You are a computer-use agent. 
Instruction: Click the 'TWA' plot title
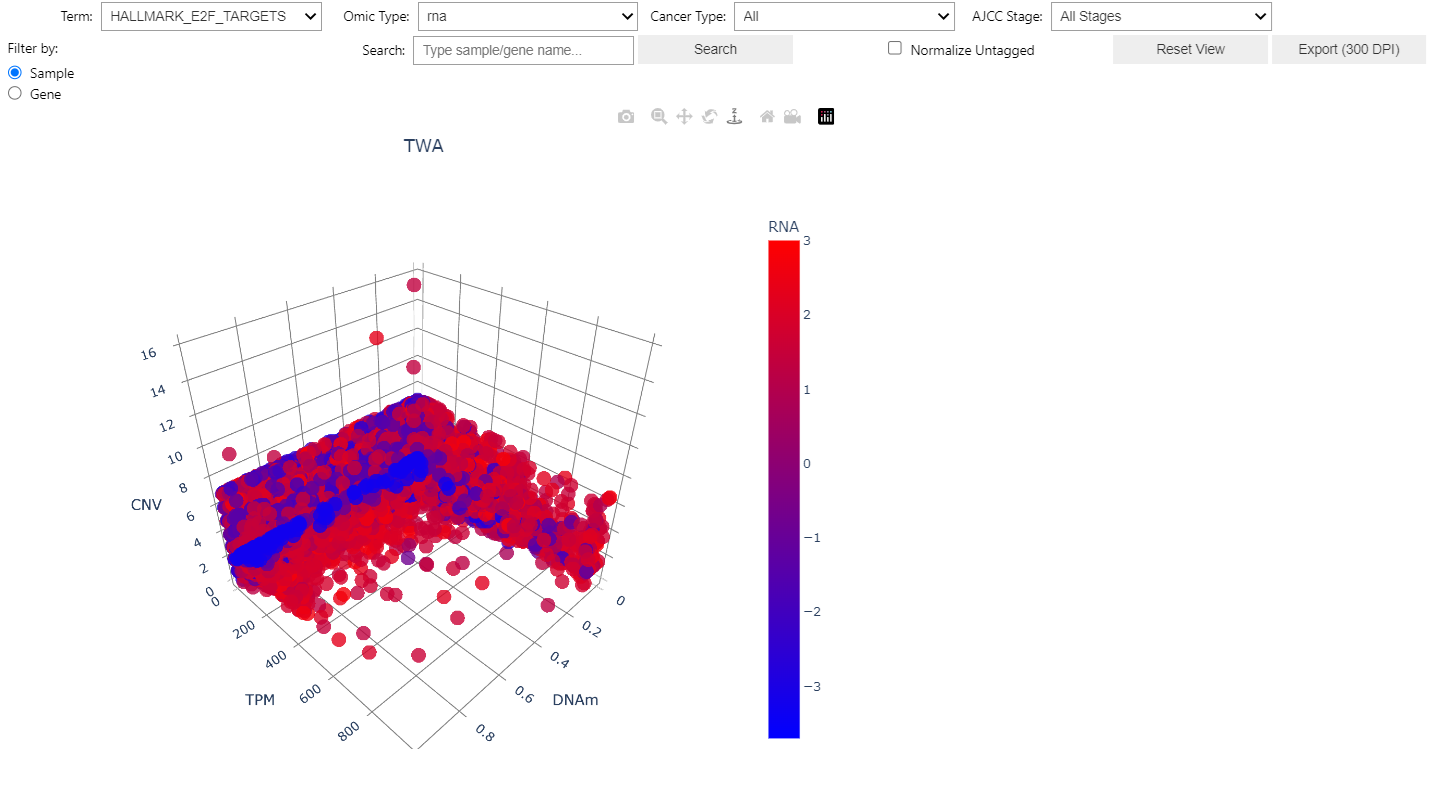[x=423, y=146]
